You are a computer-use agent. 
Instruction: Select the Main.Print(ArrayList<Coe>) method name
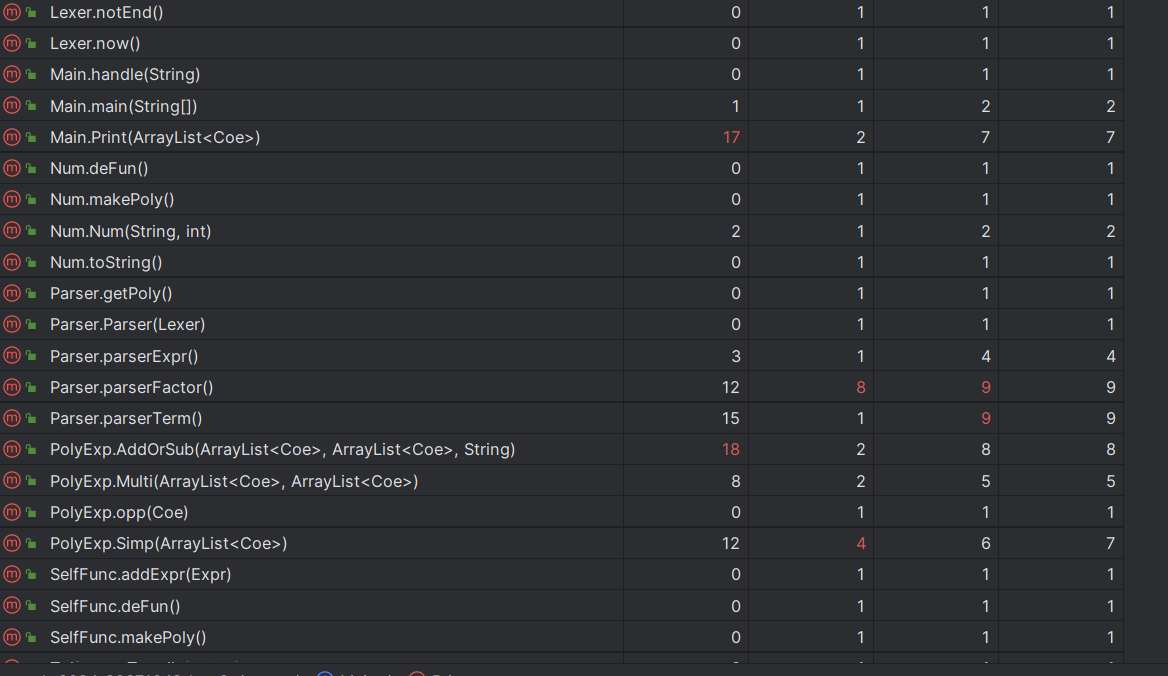[155, 138]
